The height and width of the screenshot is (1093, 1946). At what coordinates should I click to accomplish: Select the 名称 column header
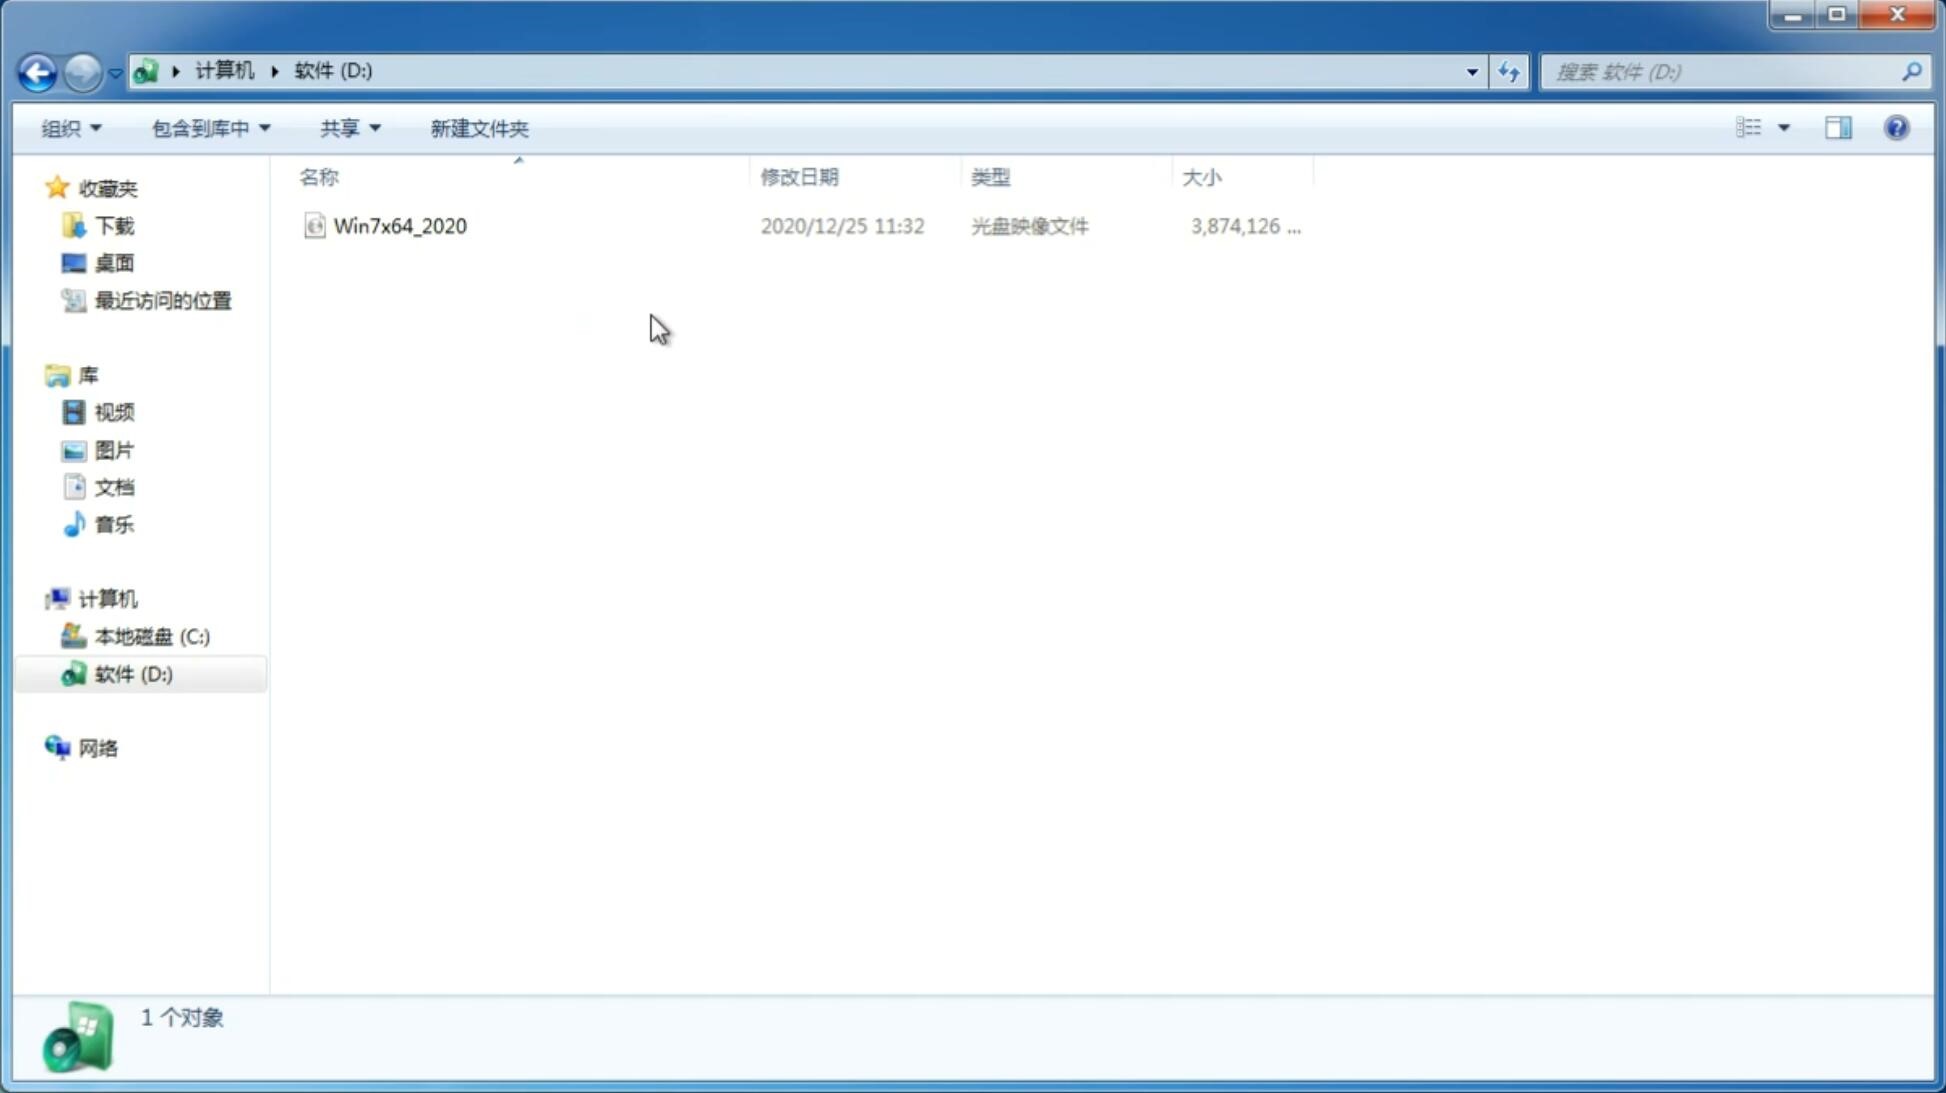coord(319,176)
